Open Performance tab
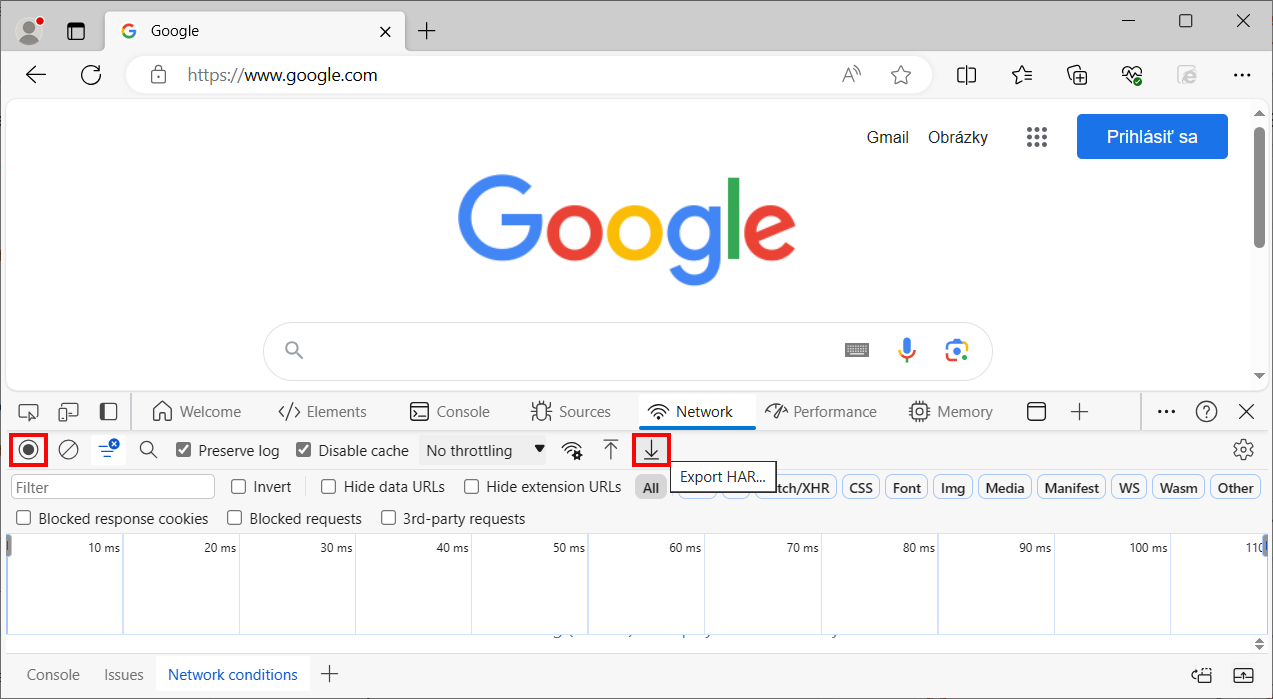The width and height of the screenshot is (1273, 699). coord(821,412)
